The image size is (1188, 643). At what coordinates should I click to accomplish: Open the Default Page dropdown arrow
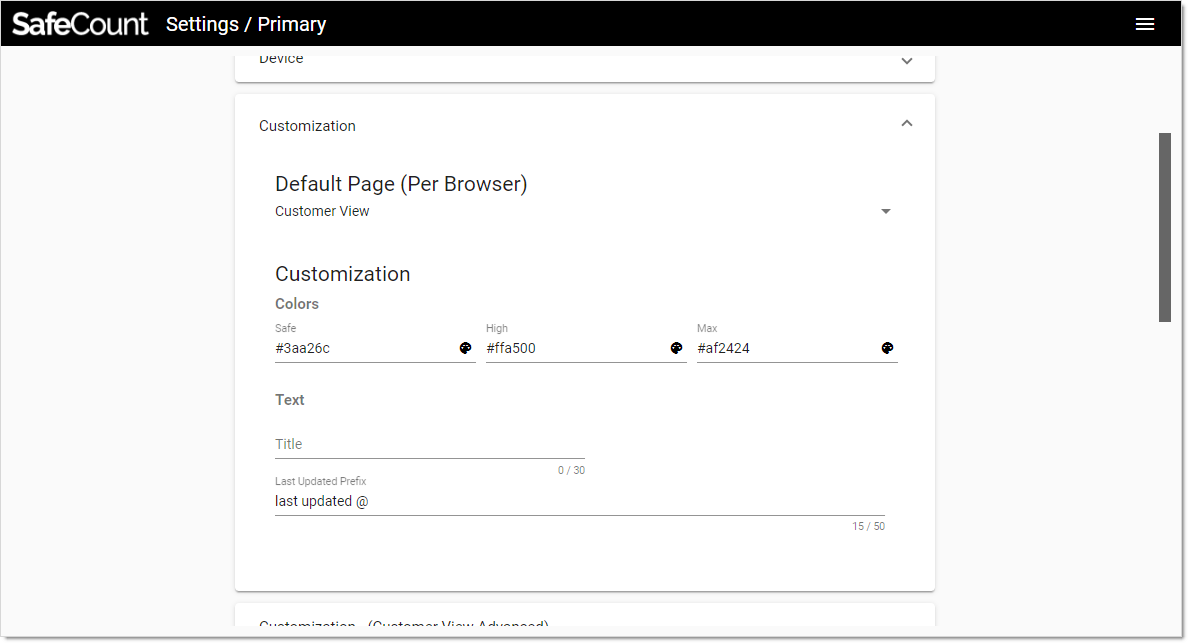click(886, 211)
